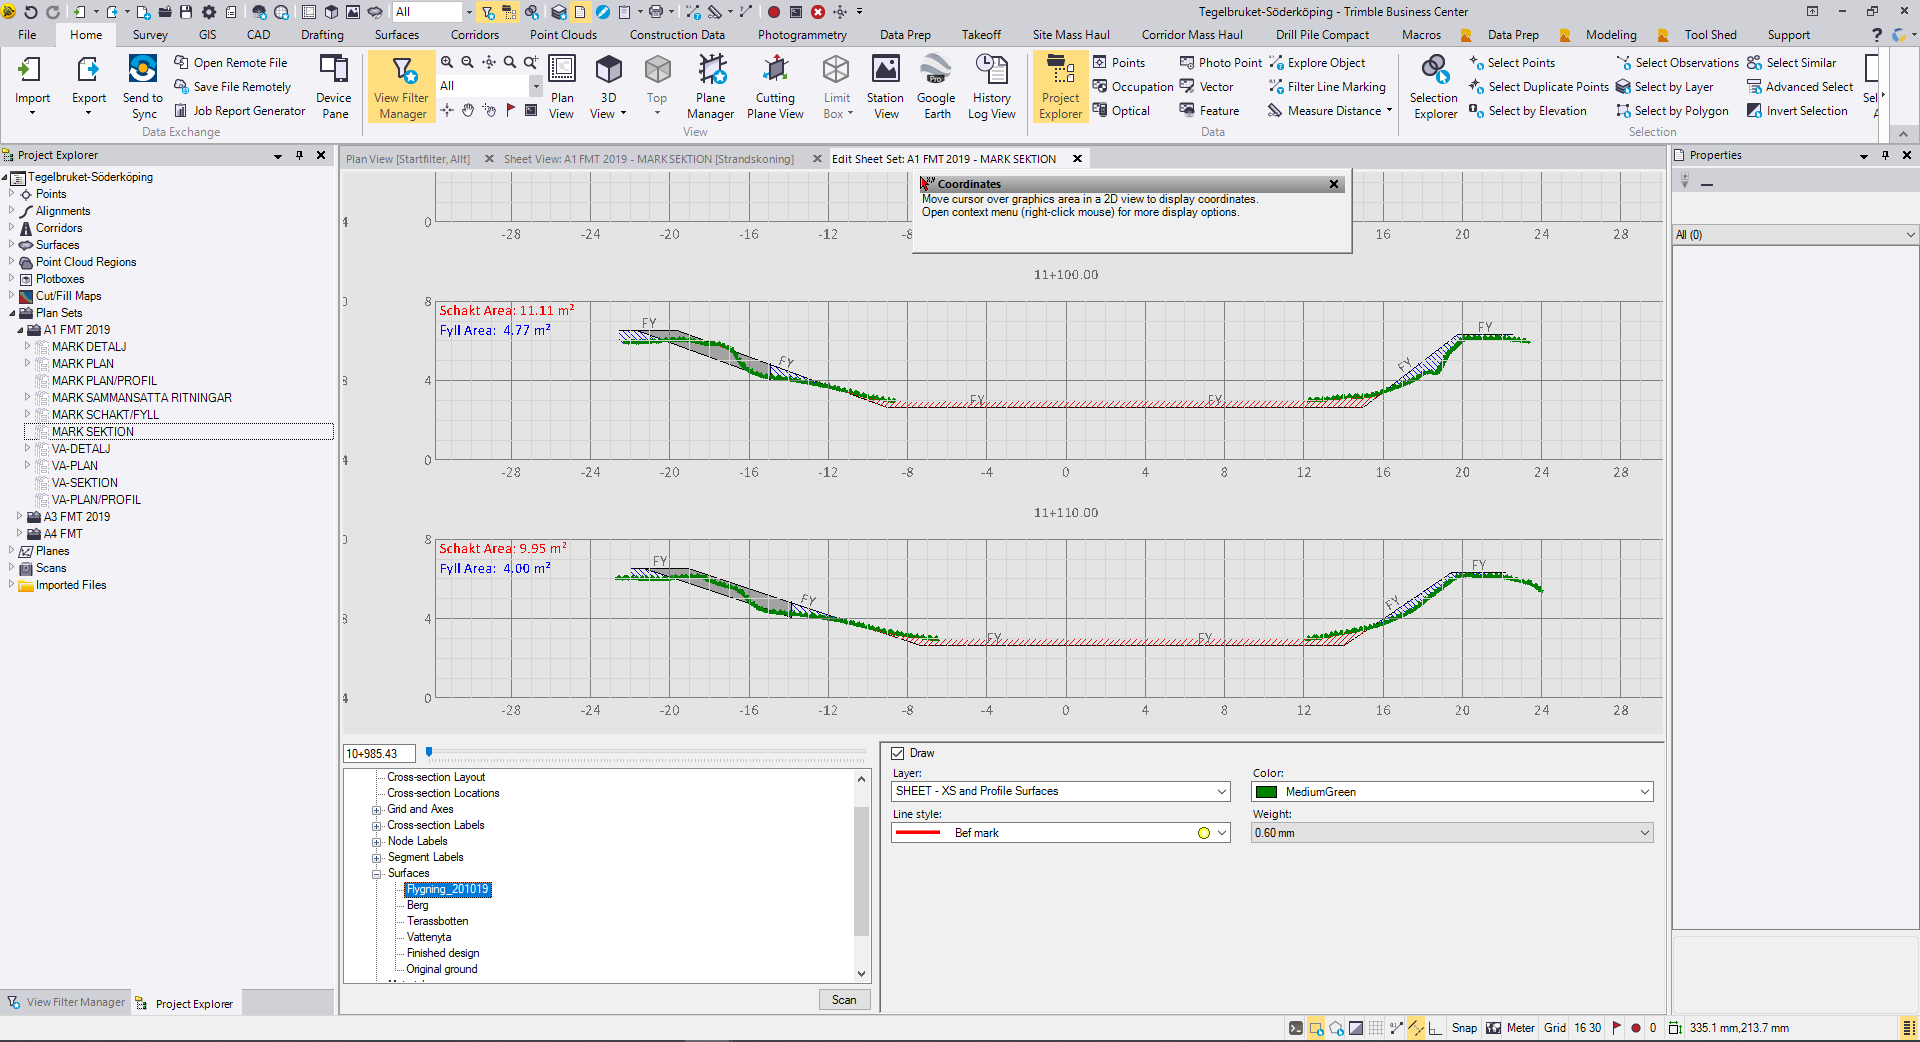Open the MediumGreen color picker
Screen dimensions: 1920x1042
pyautogui.click(x=1452, y=792)
